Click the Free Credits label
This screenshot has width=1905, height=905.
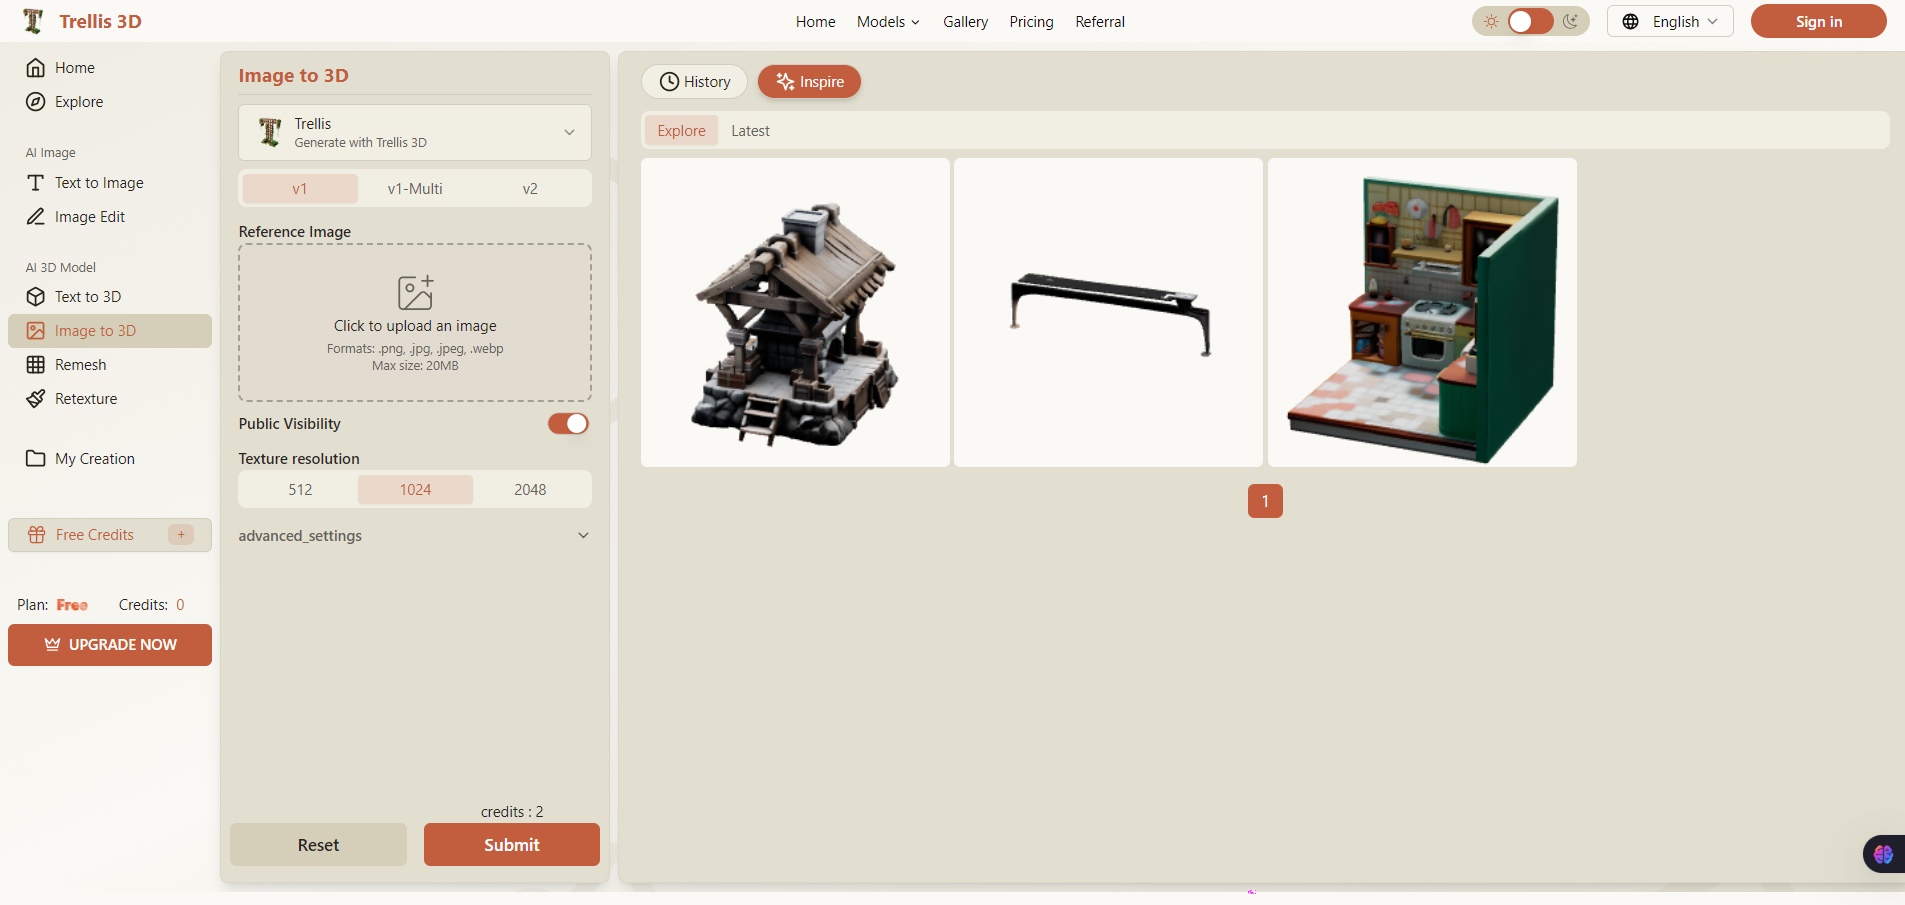(x=95, y=535)
